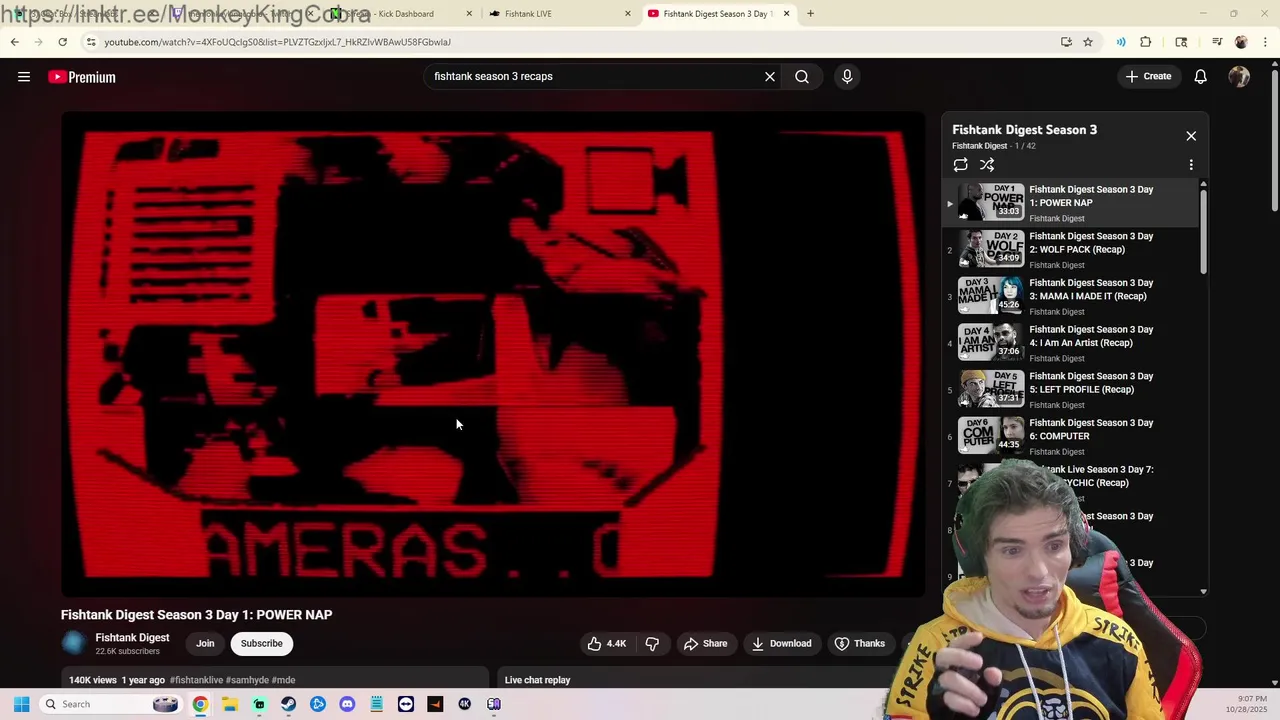Click the video title POWER NAP
Image resolution: width=1280 pixels, height=720 pixels.
pyautogui.click(x=196, y=615)
